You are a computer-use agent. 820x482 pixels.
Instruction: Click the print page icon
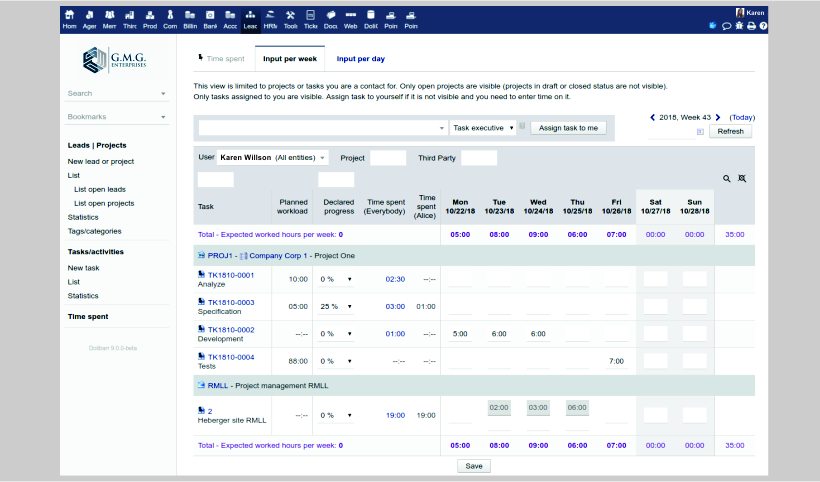751,25
